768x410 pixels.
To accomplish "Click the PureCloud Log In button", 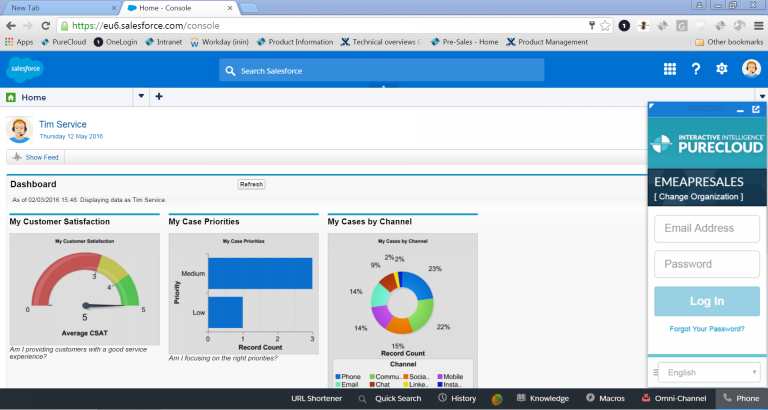I will coord(707,301).
